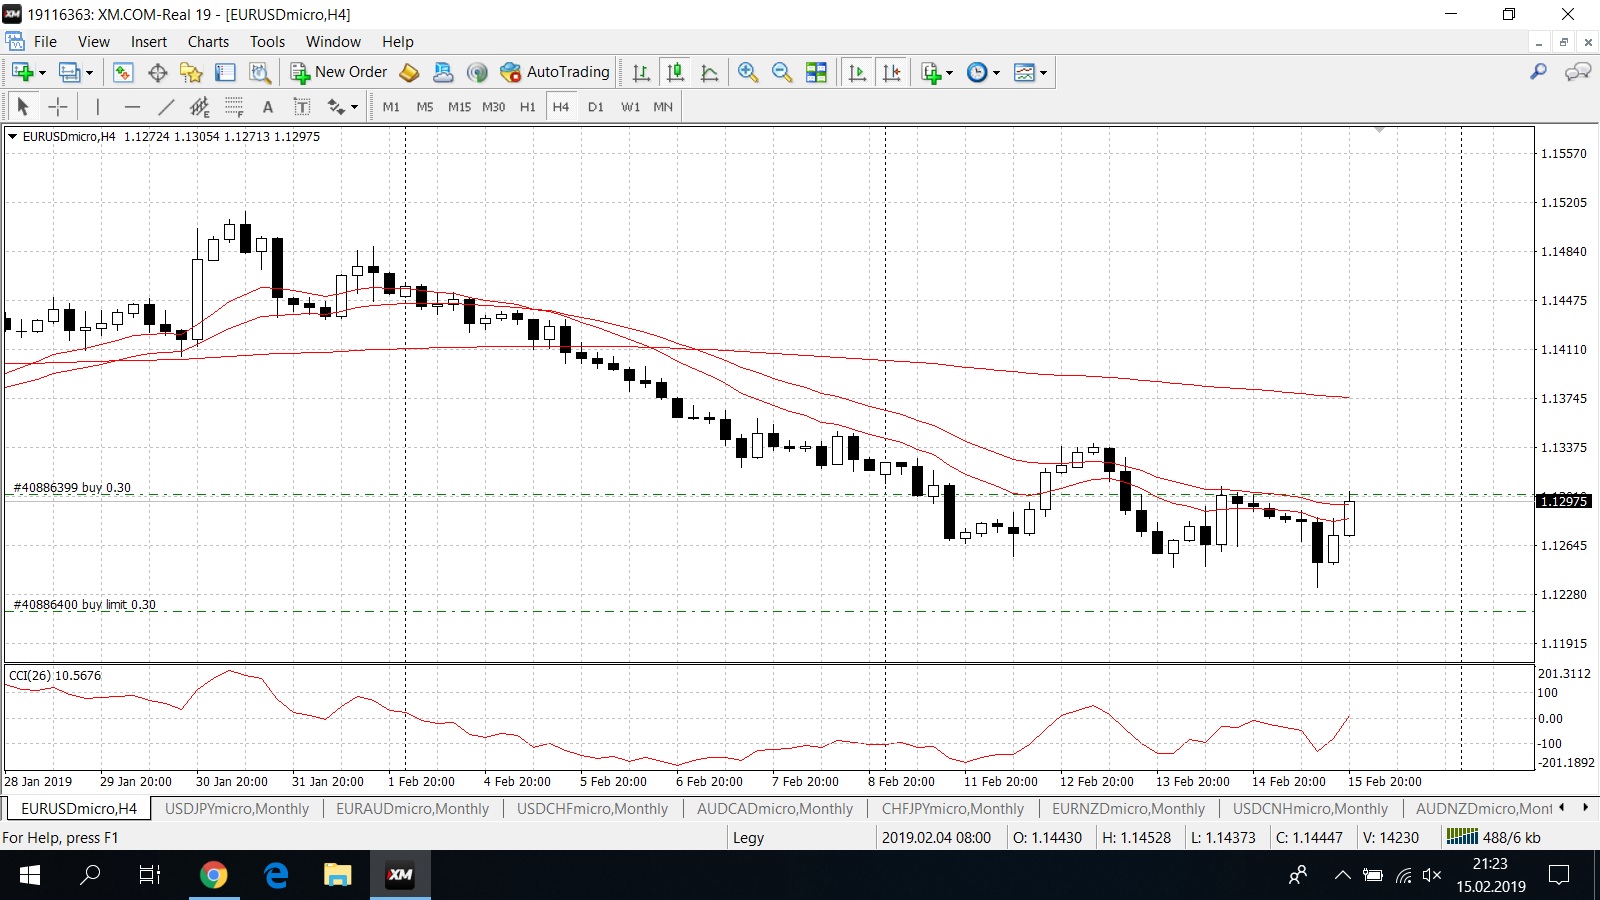Toggle AutoTrading on or off

[x=555, y=72]
